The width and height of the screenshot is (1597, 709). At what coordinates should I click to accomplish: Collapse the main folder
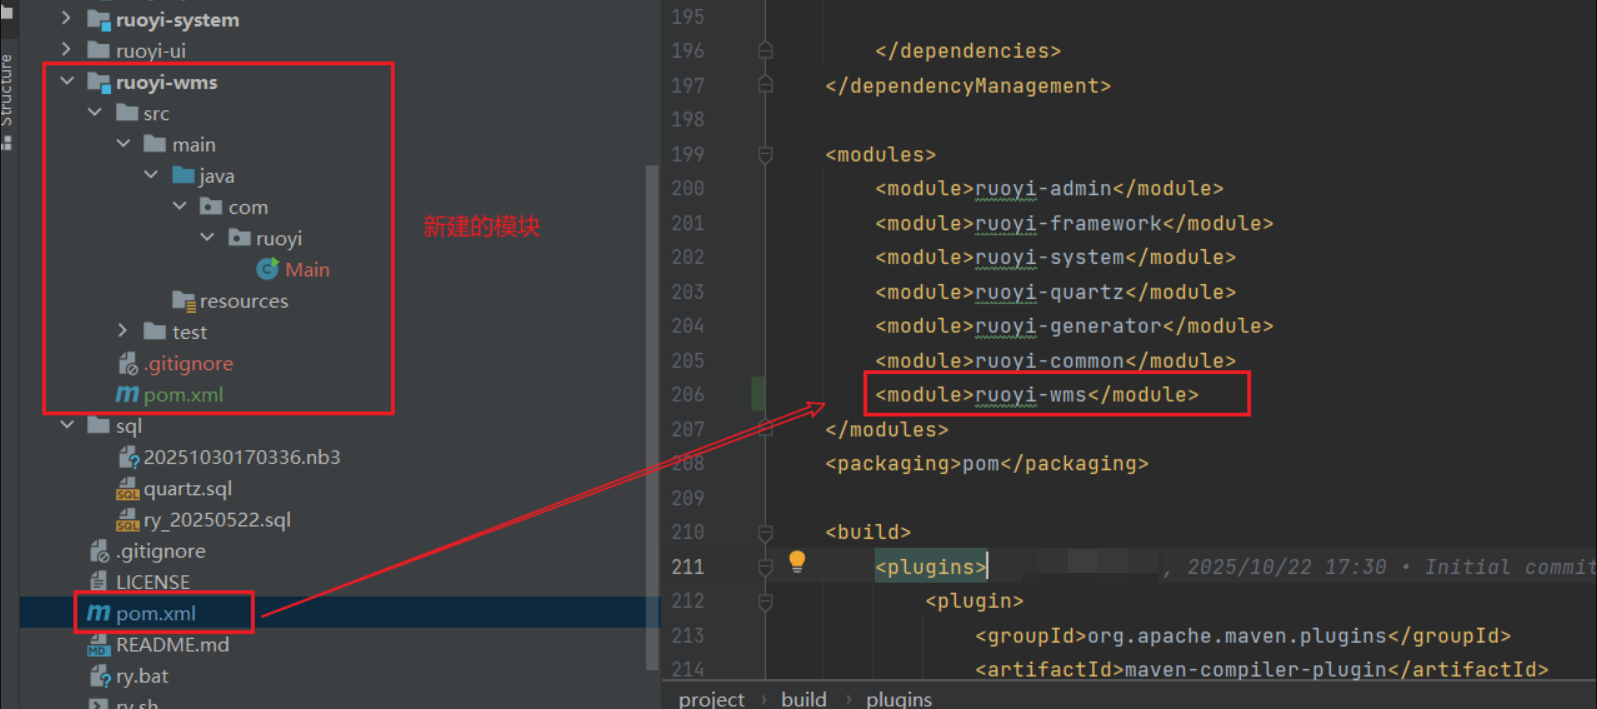[123, 143]
